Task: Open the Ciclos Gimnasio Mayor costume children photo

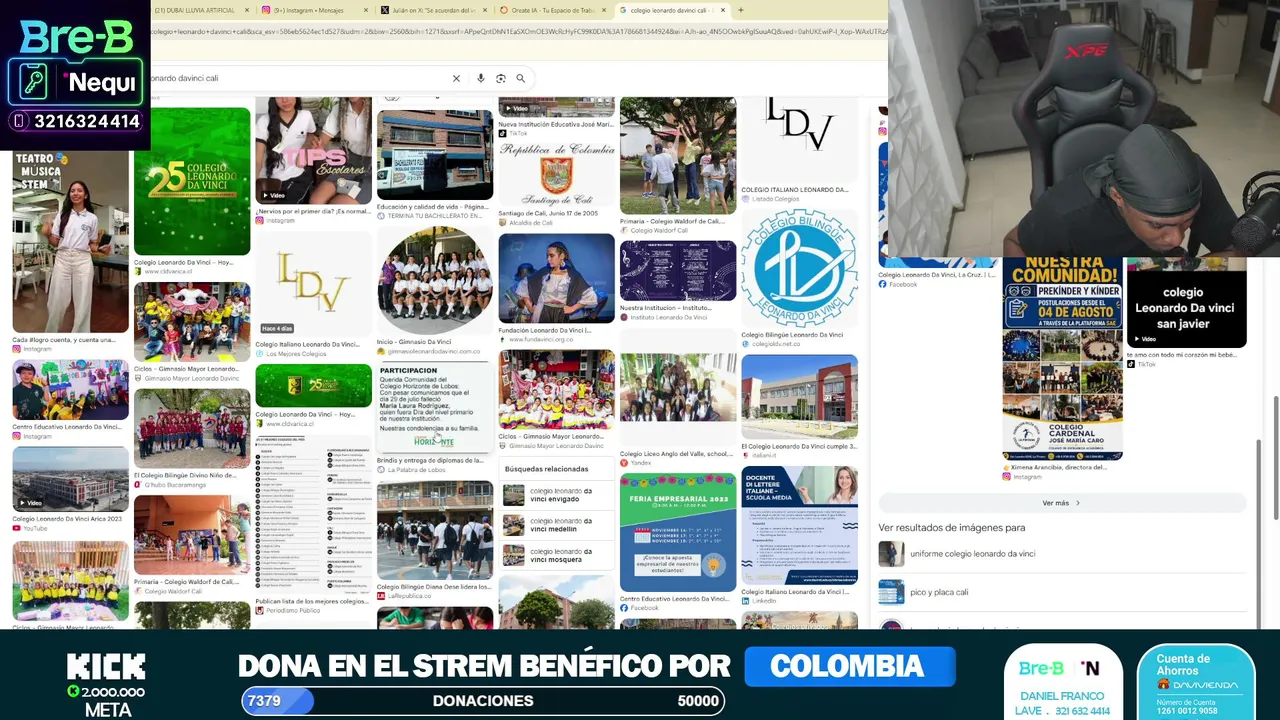Action: tap(556, 389)
